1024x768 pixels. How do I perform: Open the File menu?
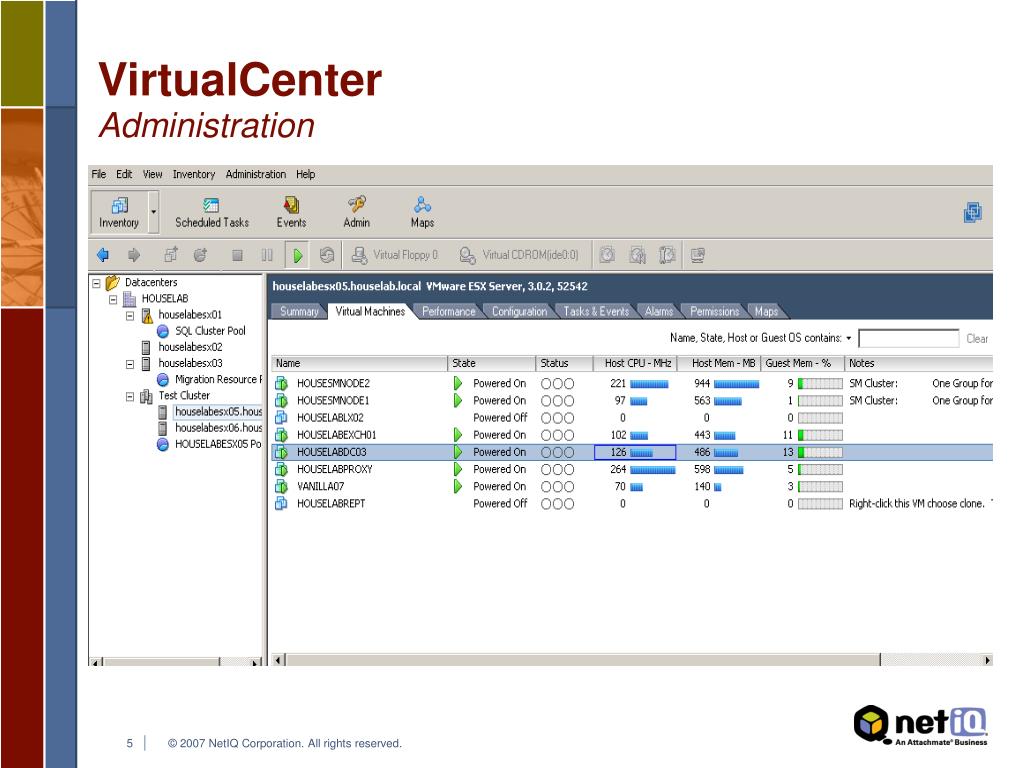click(x=99, y=174)
